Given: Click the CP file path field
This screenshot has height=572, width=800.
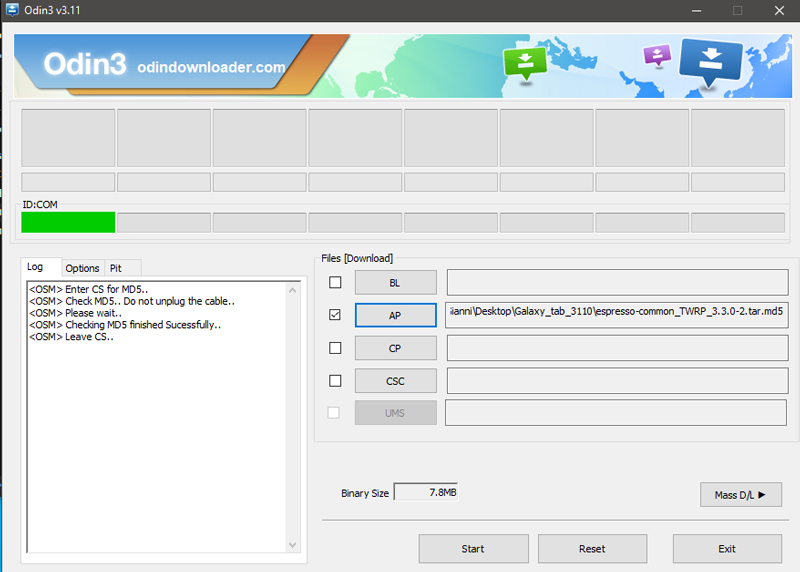Looking at the screenshot, I should [617, 348].
